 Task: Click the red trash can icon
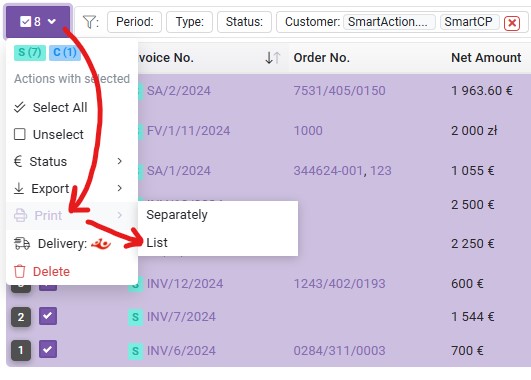tap(20, 271)
